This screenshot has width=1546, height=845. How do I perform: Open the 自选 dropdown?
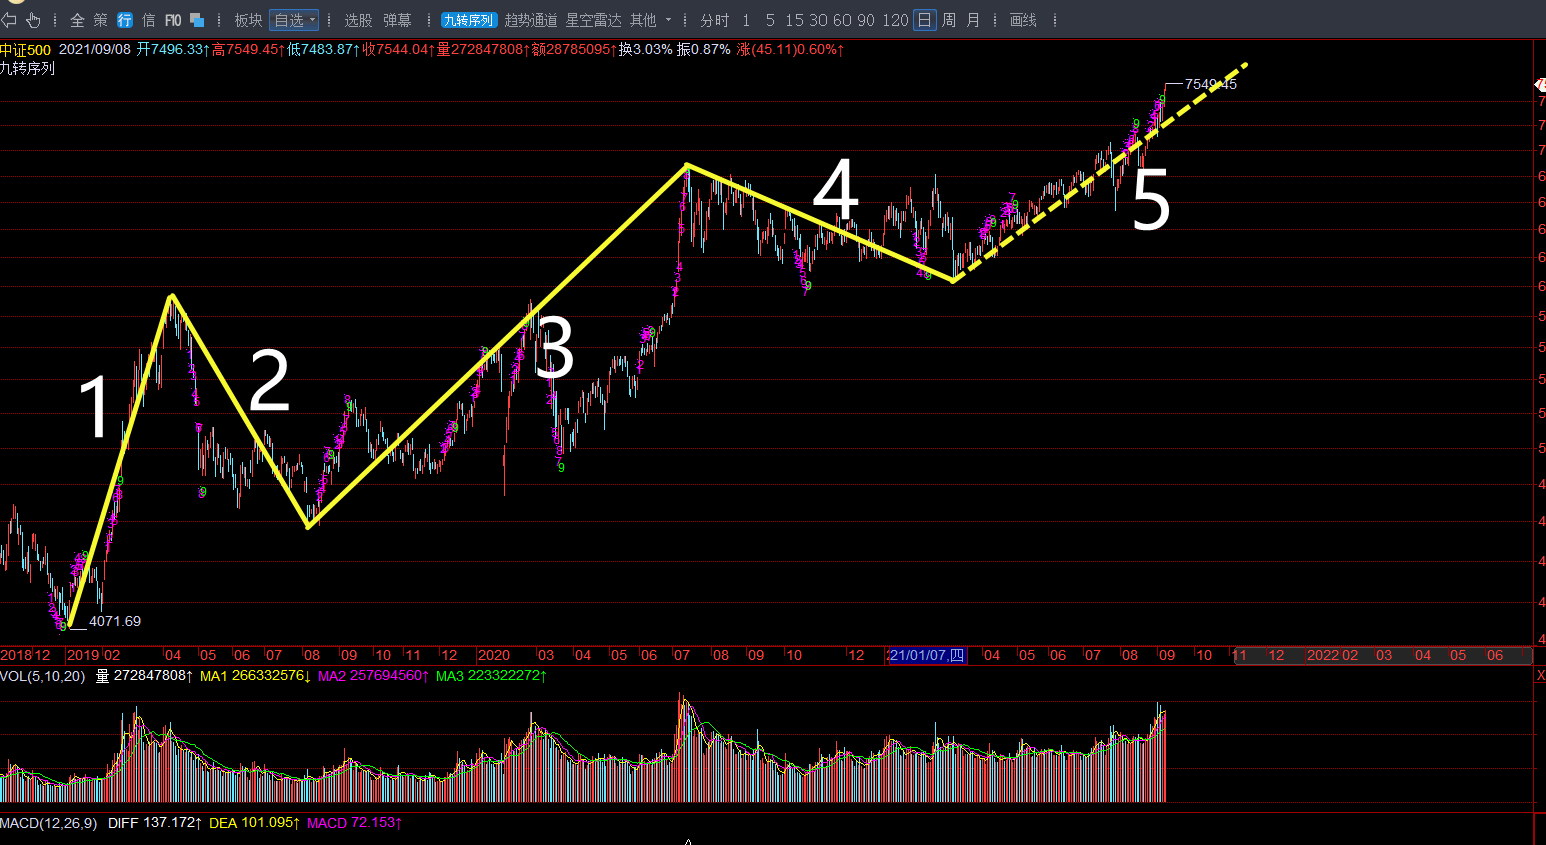[294, 20]
